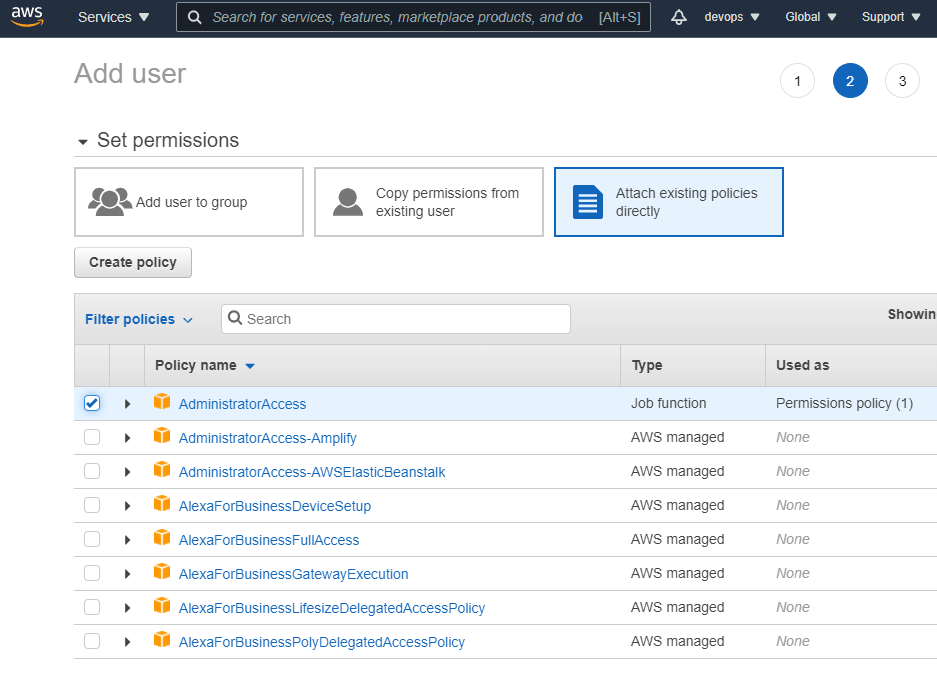Viewport: 937px width, 700px height.
Task: Go to step 3 of the wizard
Action: (902, 81)
